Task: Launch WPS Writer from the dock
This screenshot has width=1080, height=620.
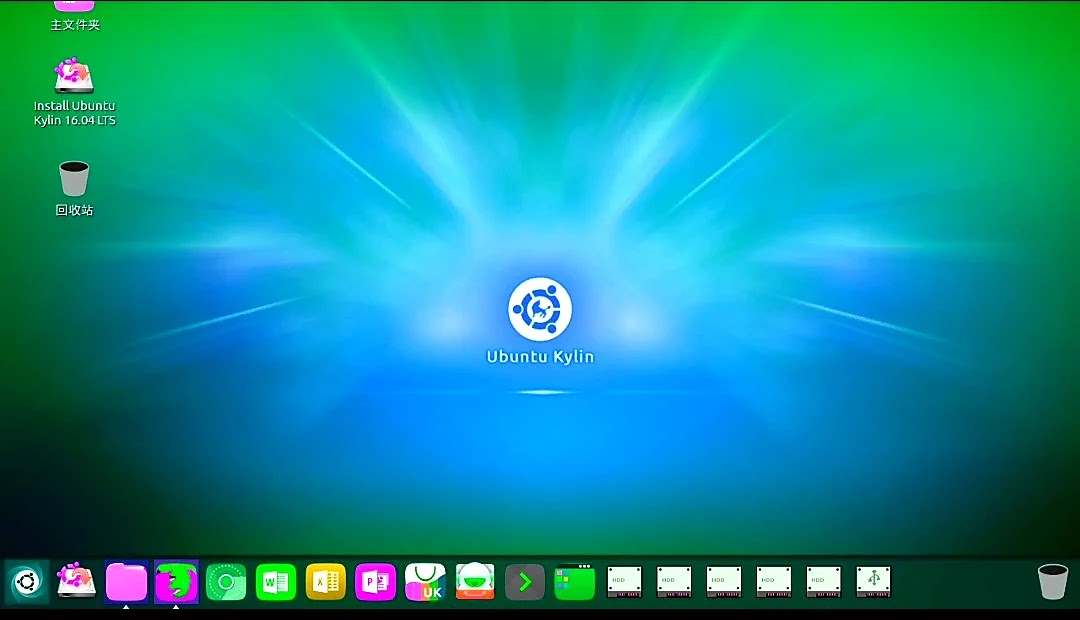Action: pyautogui.click(x=276, y=582)
